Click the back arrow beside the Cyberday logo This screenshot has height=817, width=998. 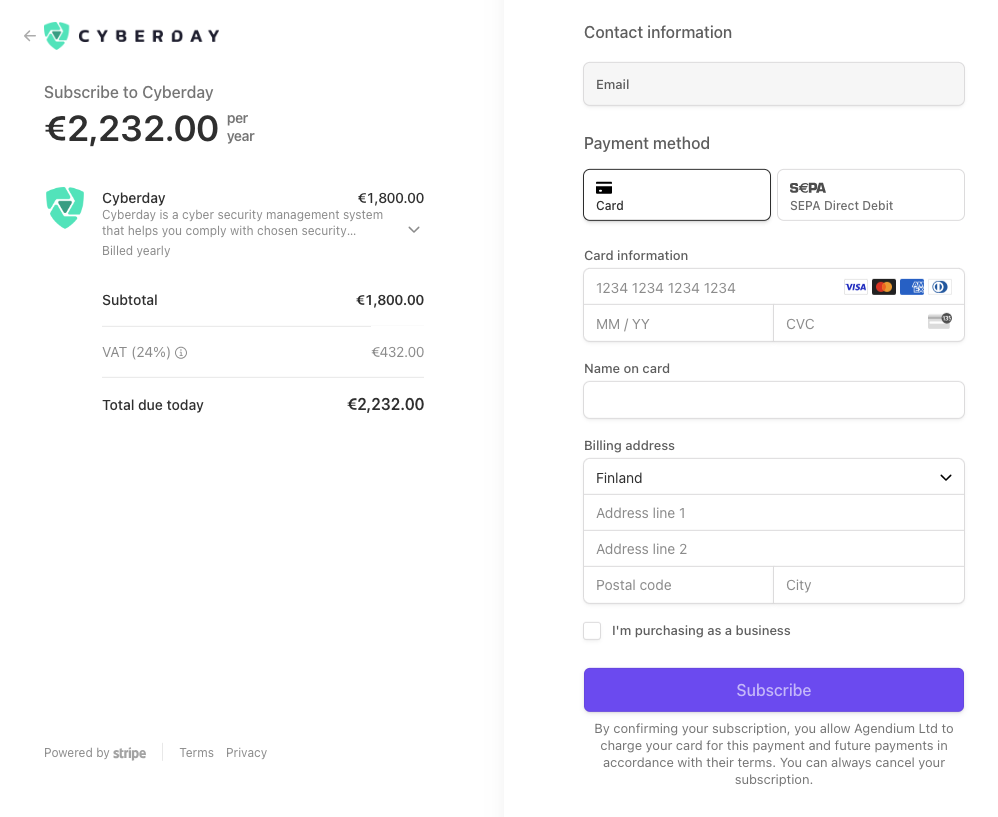click(29, 36)
